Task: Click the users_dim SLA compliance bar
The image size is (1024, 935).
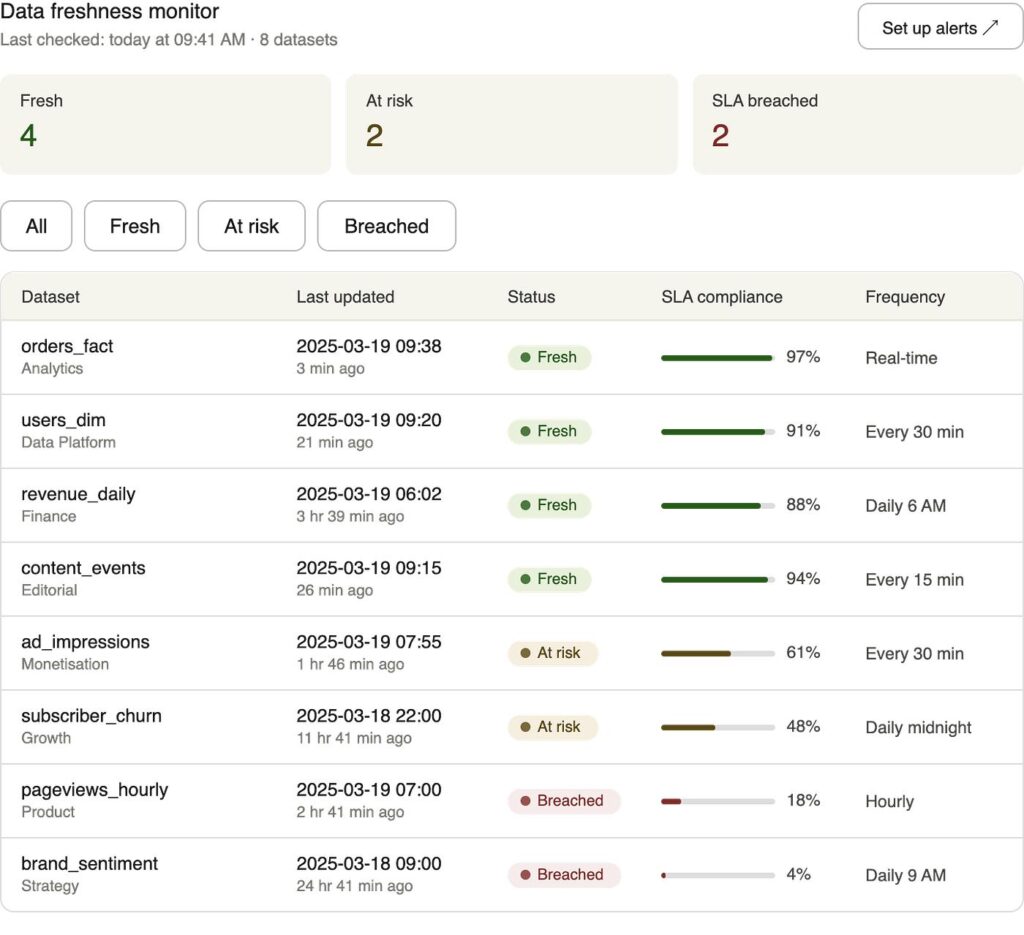Action: pyautogui.click(x=718, y=432)
